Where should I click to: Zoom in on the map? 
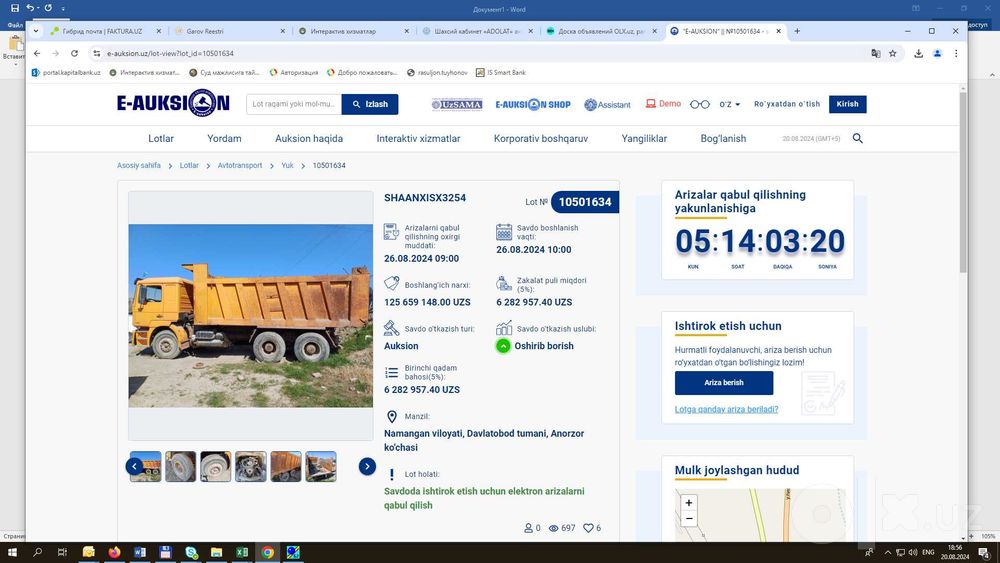pyautogui.click(x=689, y=502)
